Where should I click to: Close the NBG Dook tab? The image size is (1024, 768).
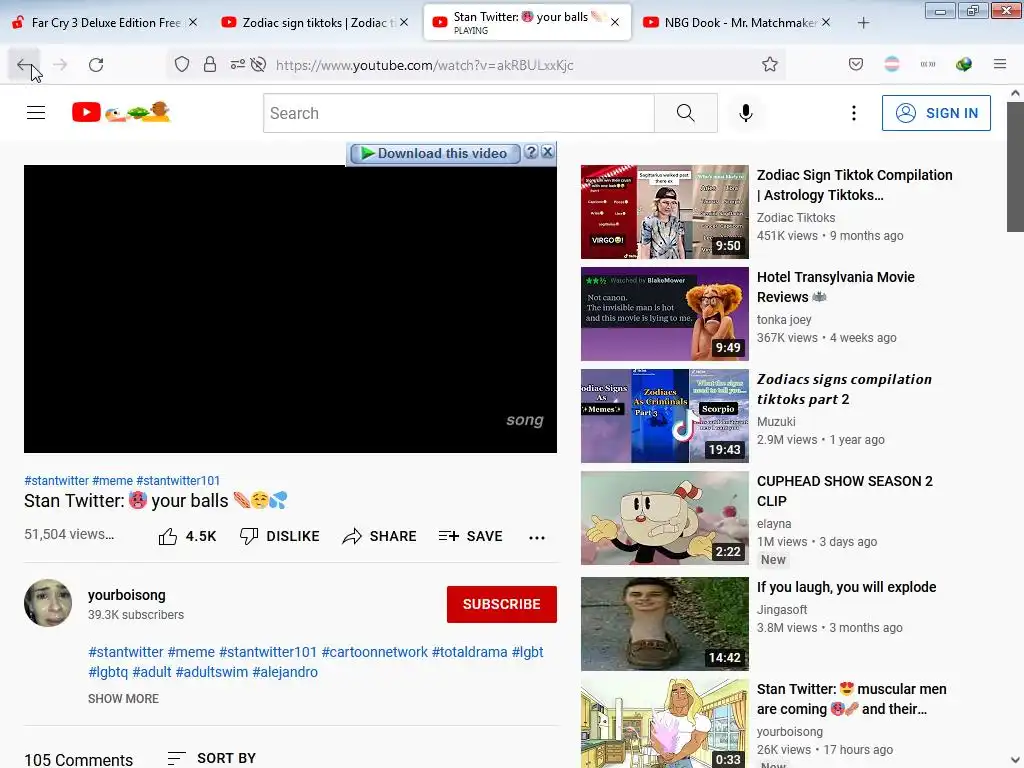tap(826, 22)
